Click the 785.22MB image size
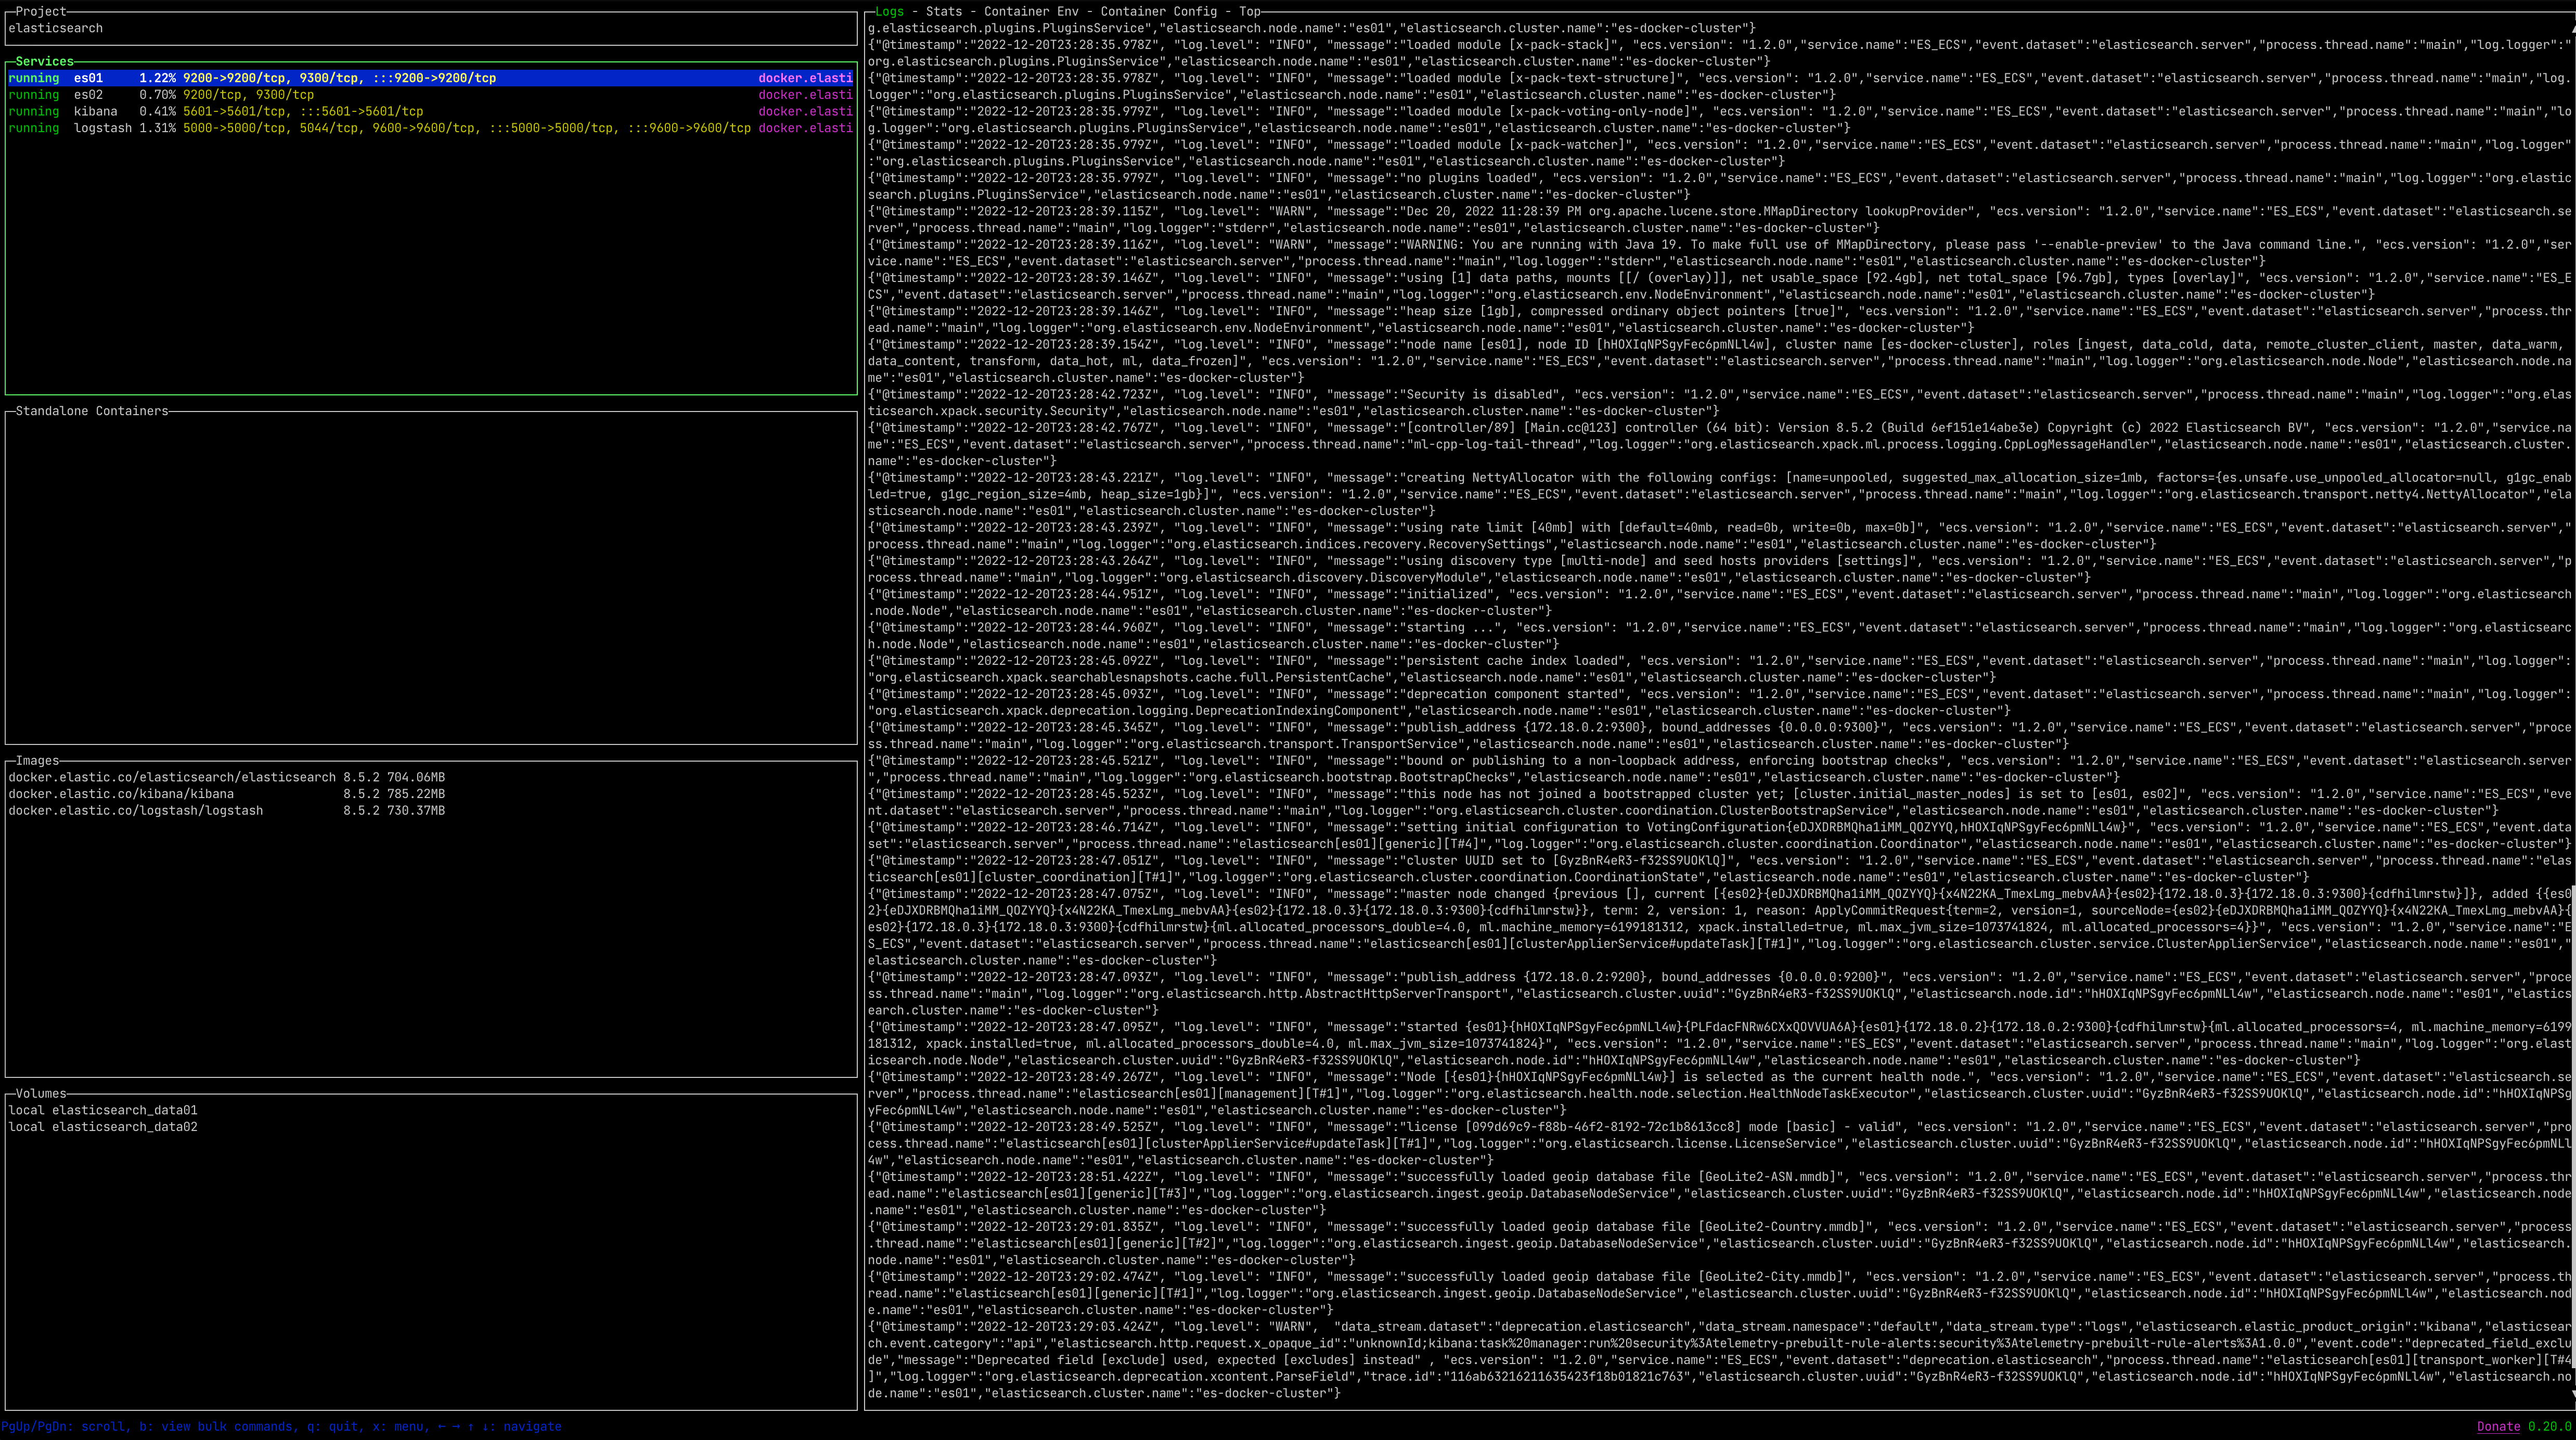The width and height of the screenshot is (2576, 1440). pyautogui.click(x=416, y=794)
